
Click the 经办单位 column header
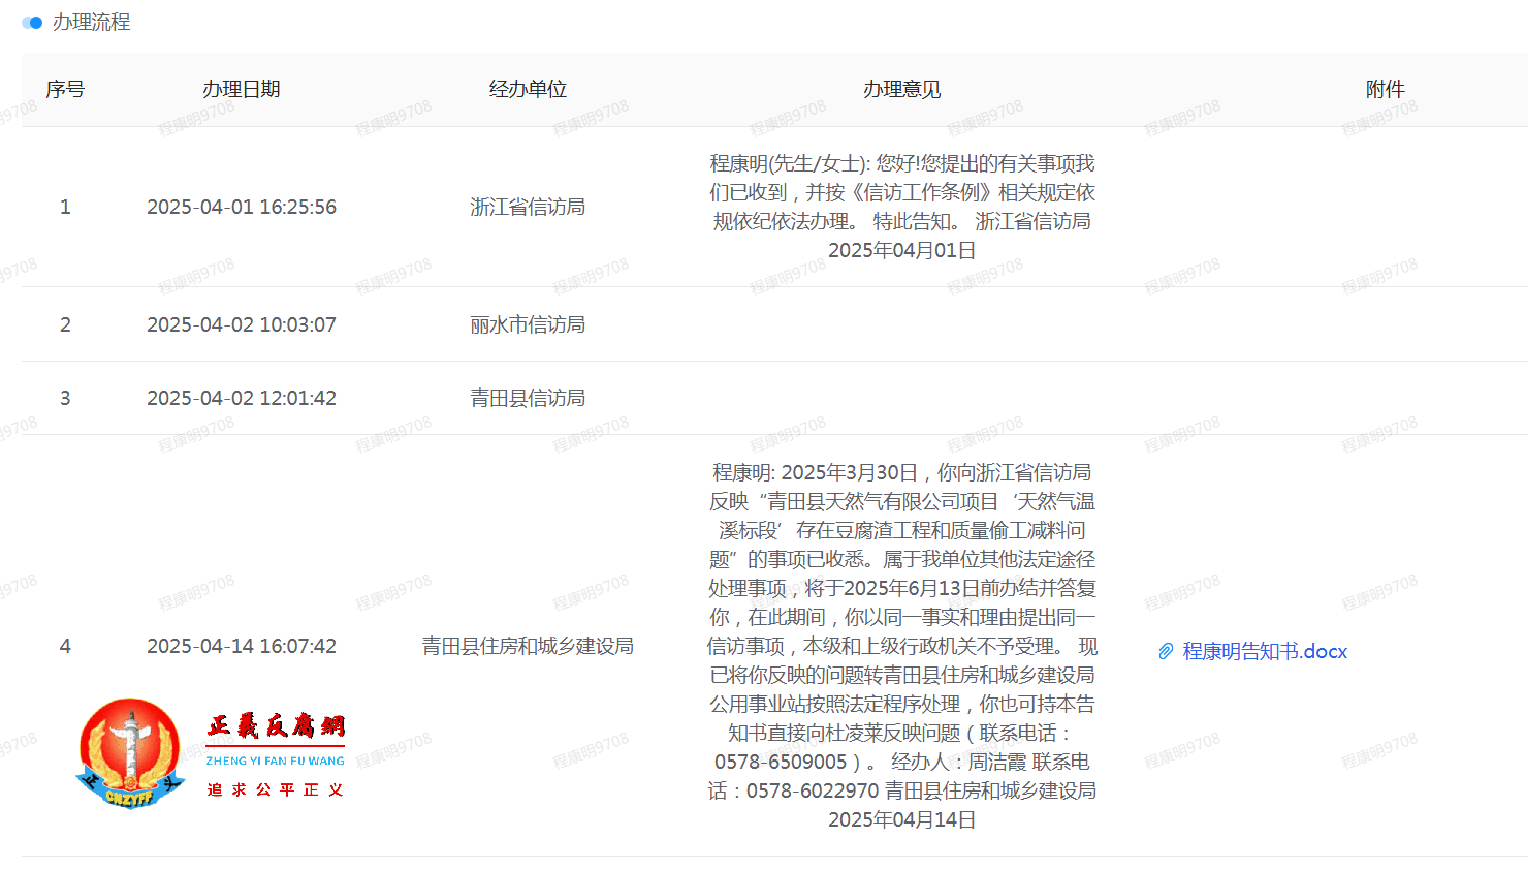pos(527,89)
